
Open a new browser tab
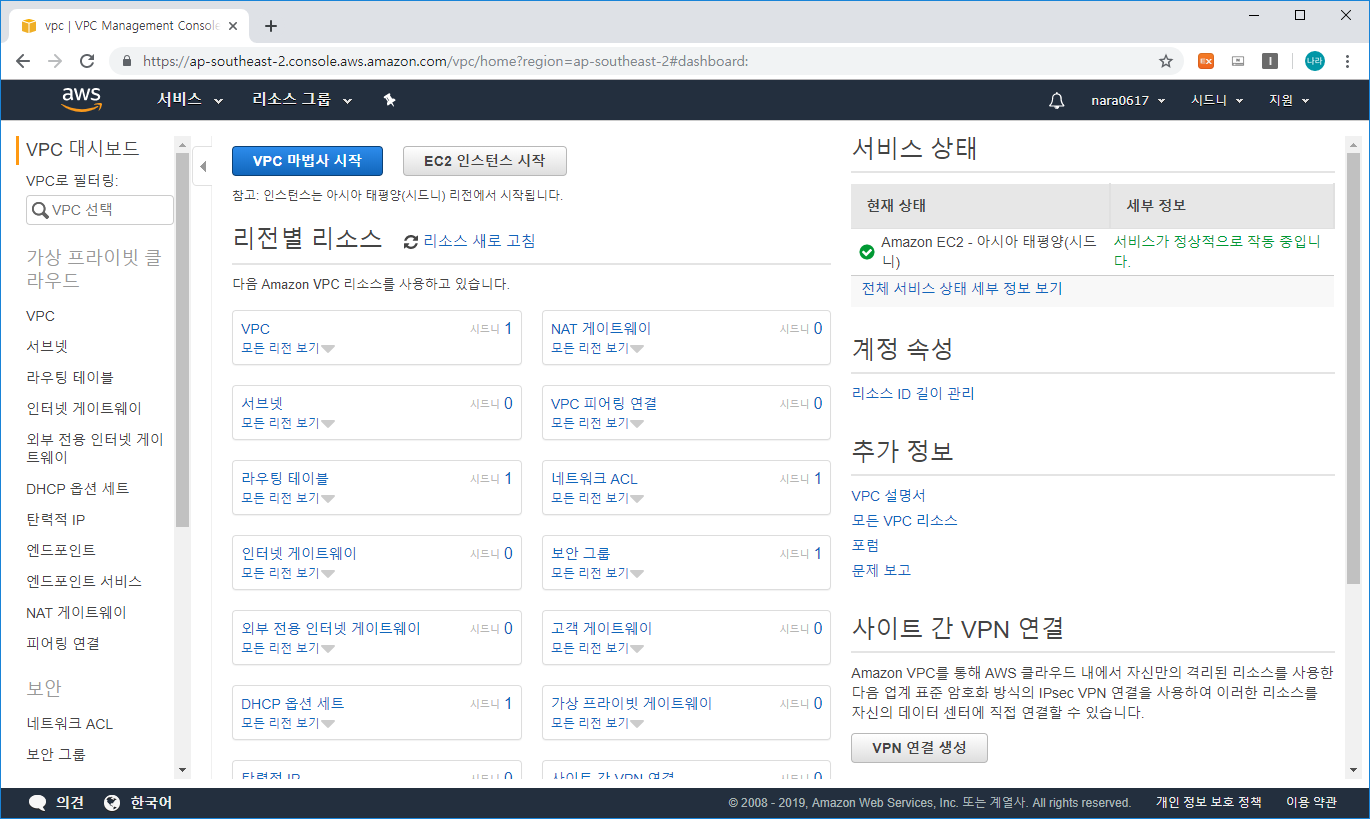(270, 26)
